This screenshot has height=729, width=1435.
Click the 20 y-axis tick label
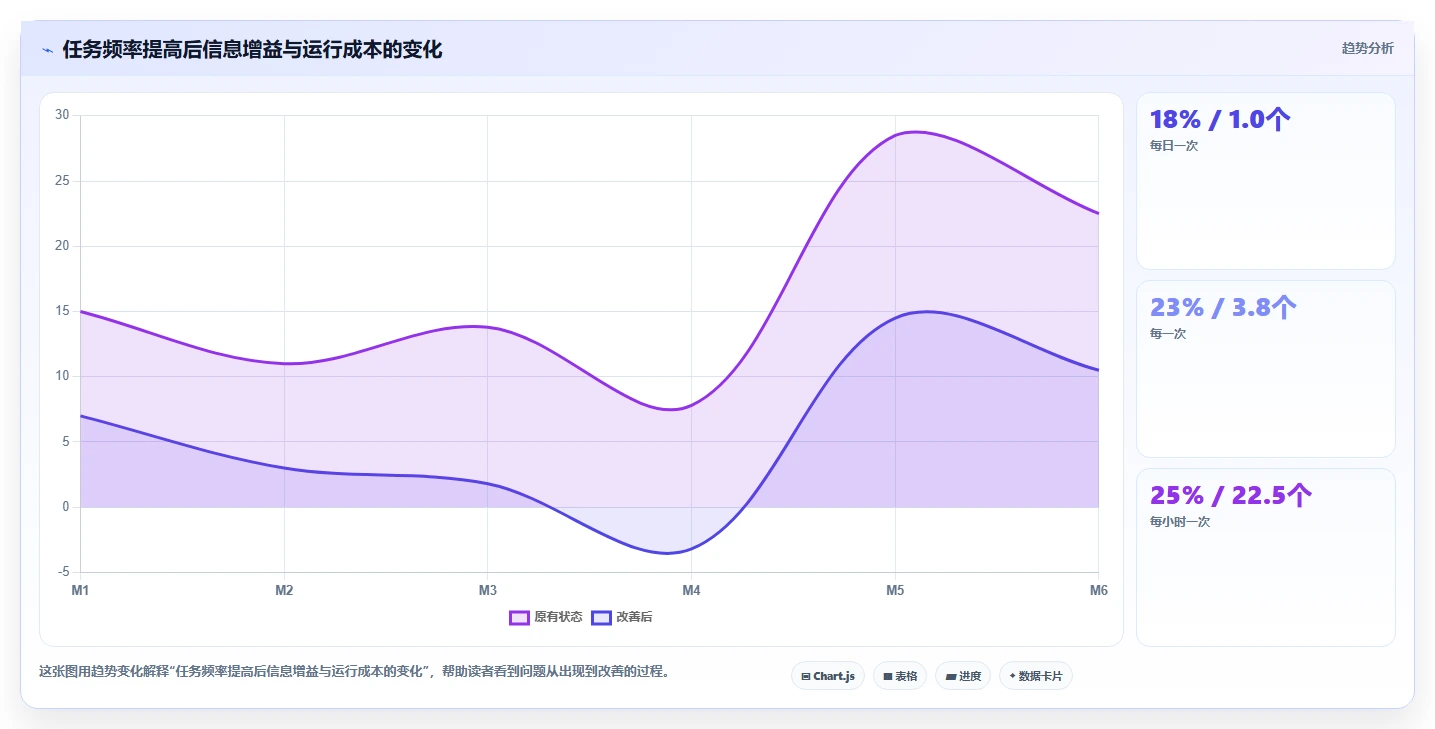pyautogui.click(x=62, y=246)
